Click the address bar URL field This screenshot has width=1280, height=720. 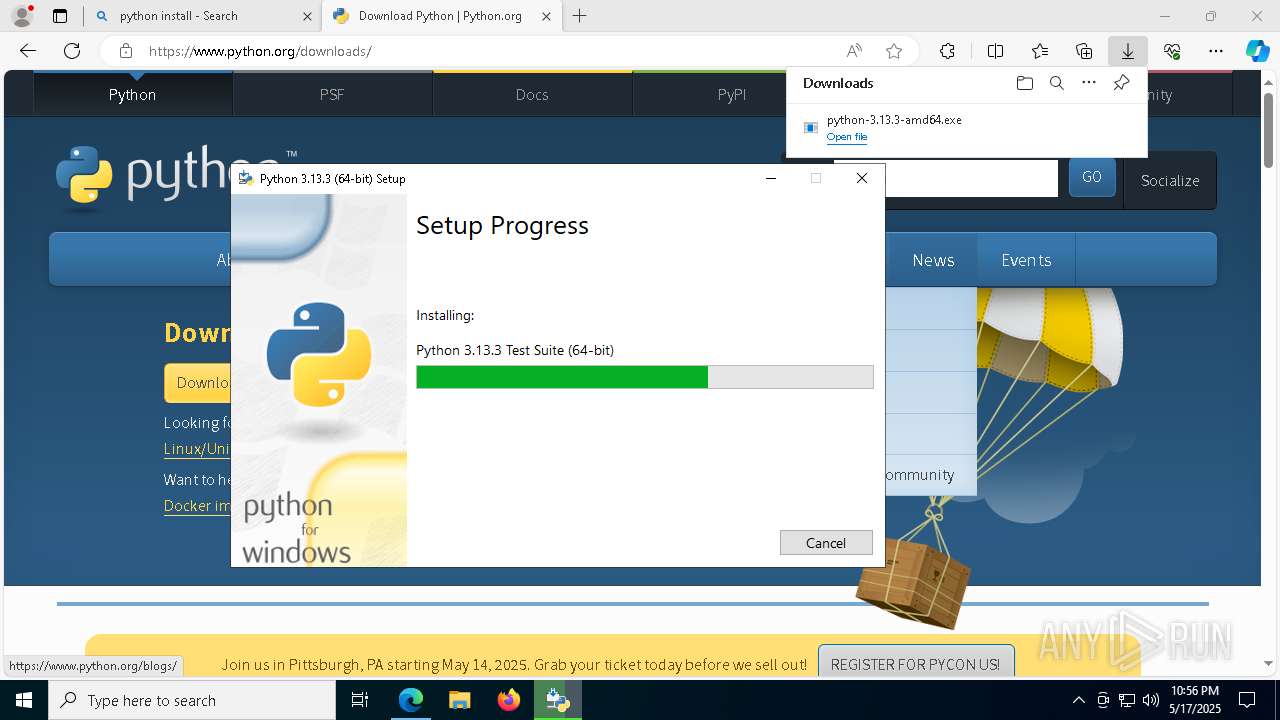pyautogui.click(x=490, y=51)
